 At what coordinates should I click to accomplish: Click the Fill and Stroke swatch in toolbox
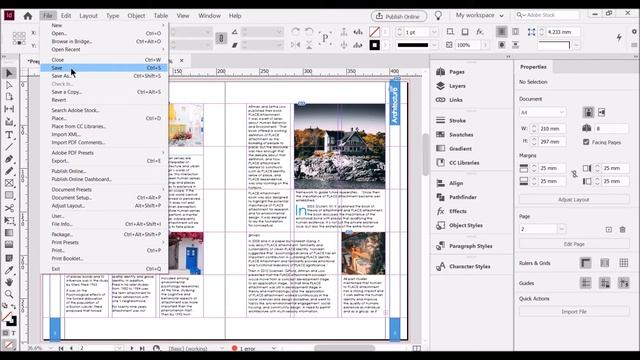(8, 319)
